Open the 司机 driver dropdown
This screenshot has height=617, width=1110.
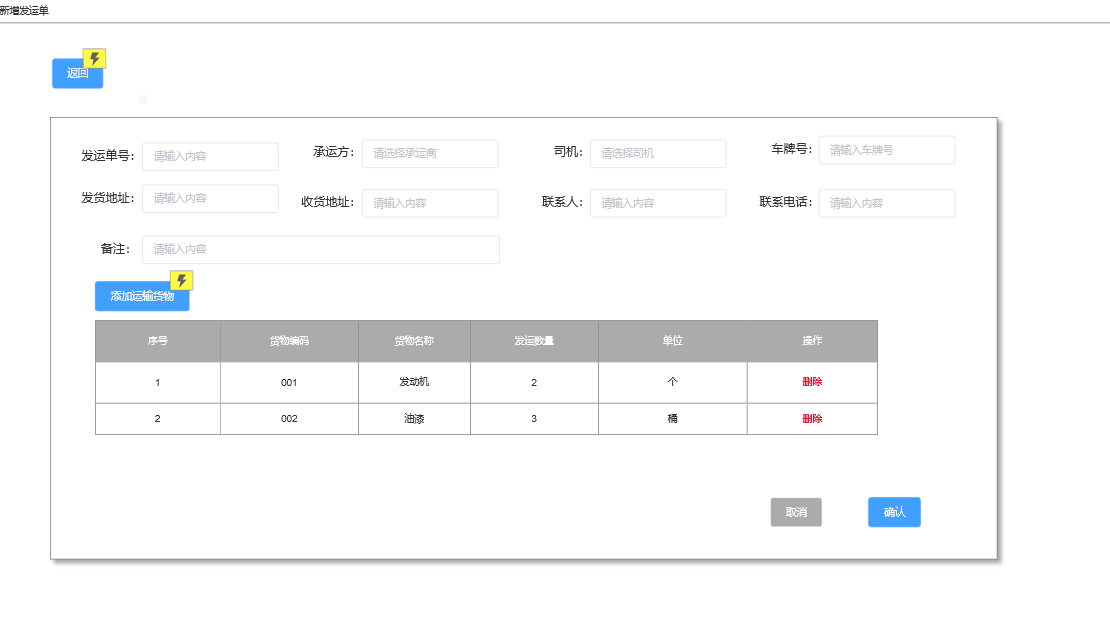[658, 154]
